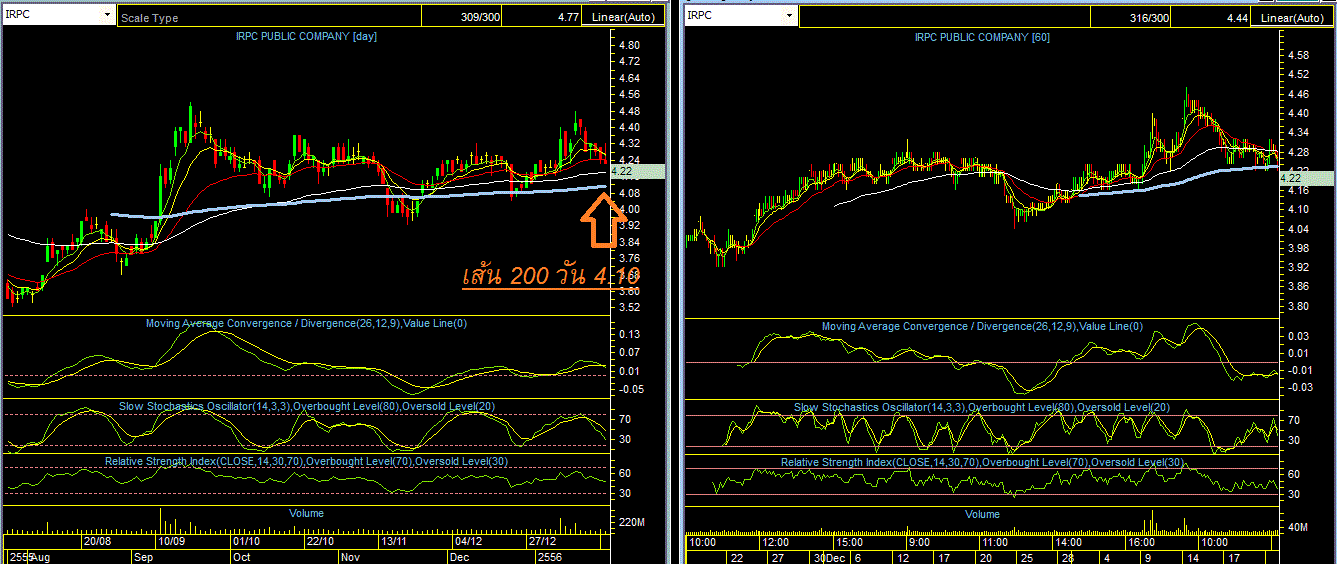
Task: Click the 22/10 date marker on the daily timeline
Action: 320,541
